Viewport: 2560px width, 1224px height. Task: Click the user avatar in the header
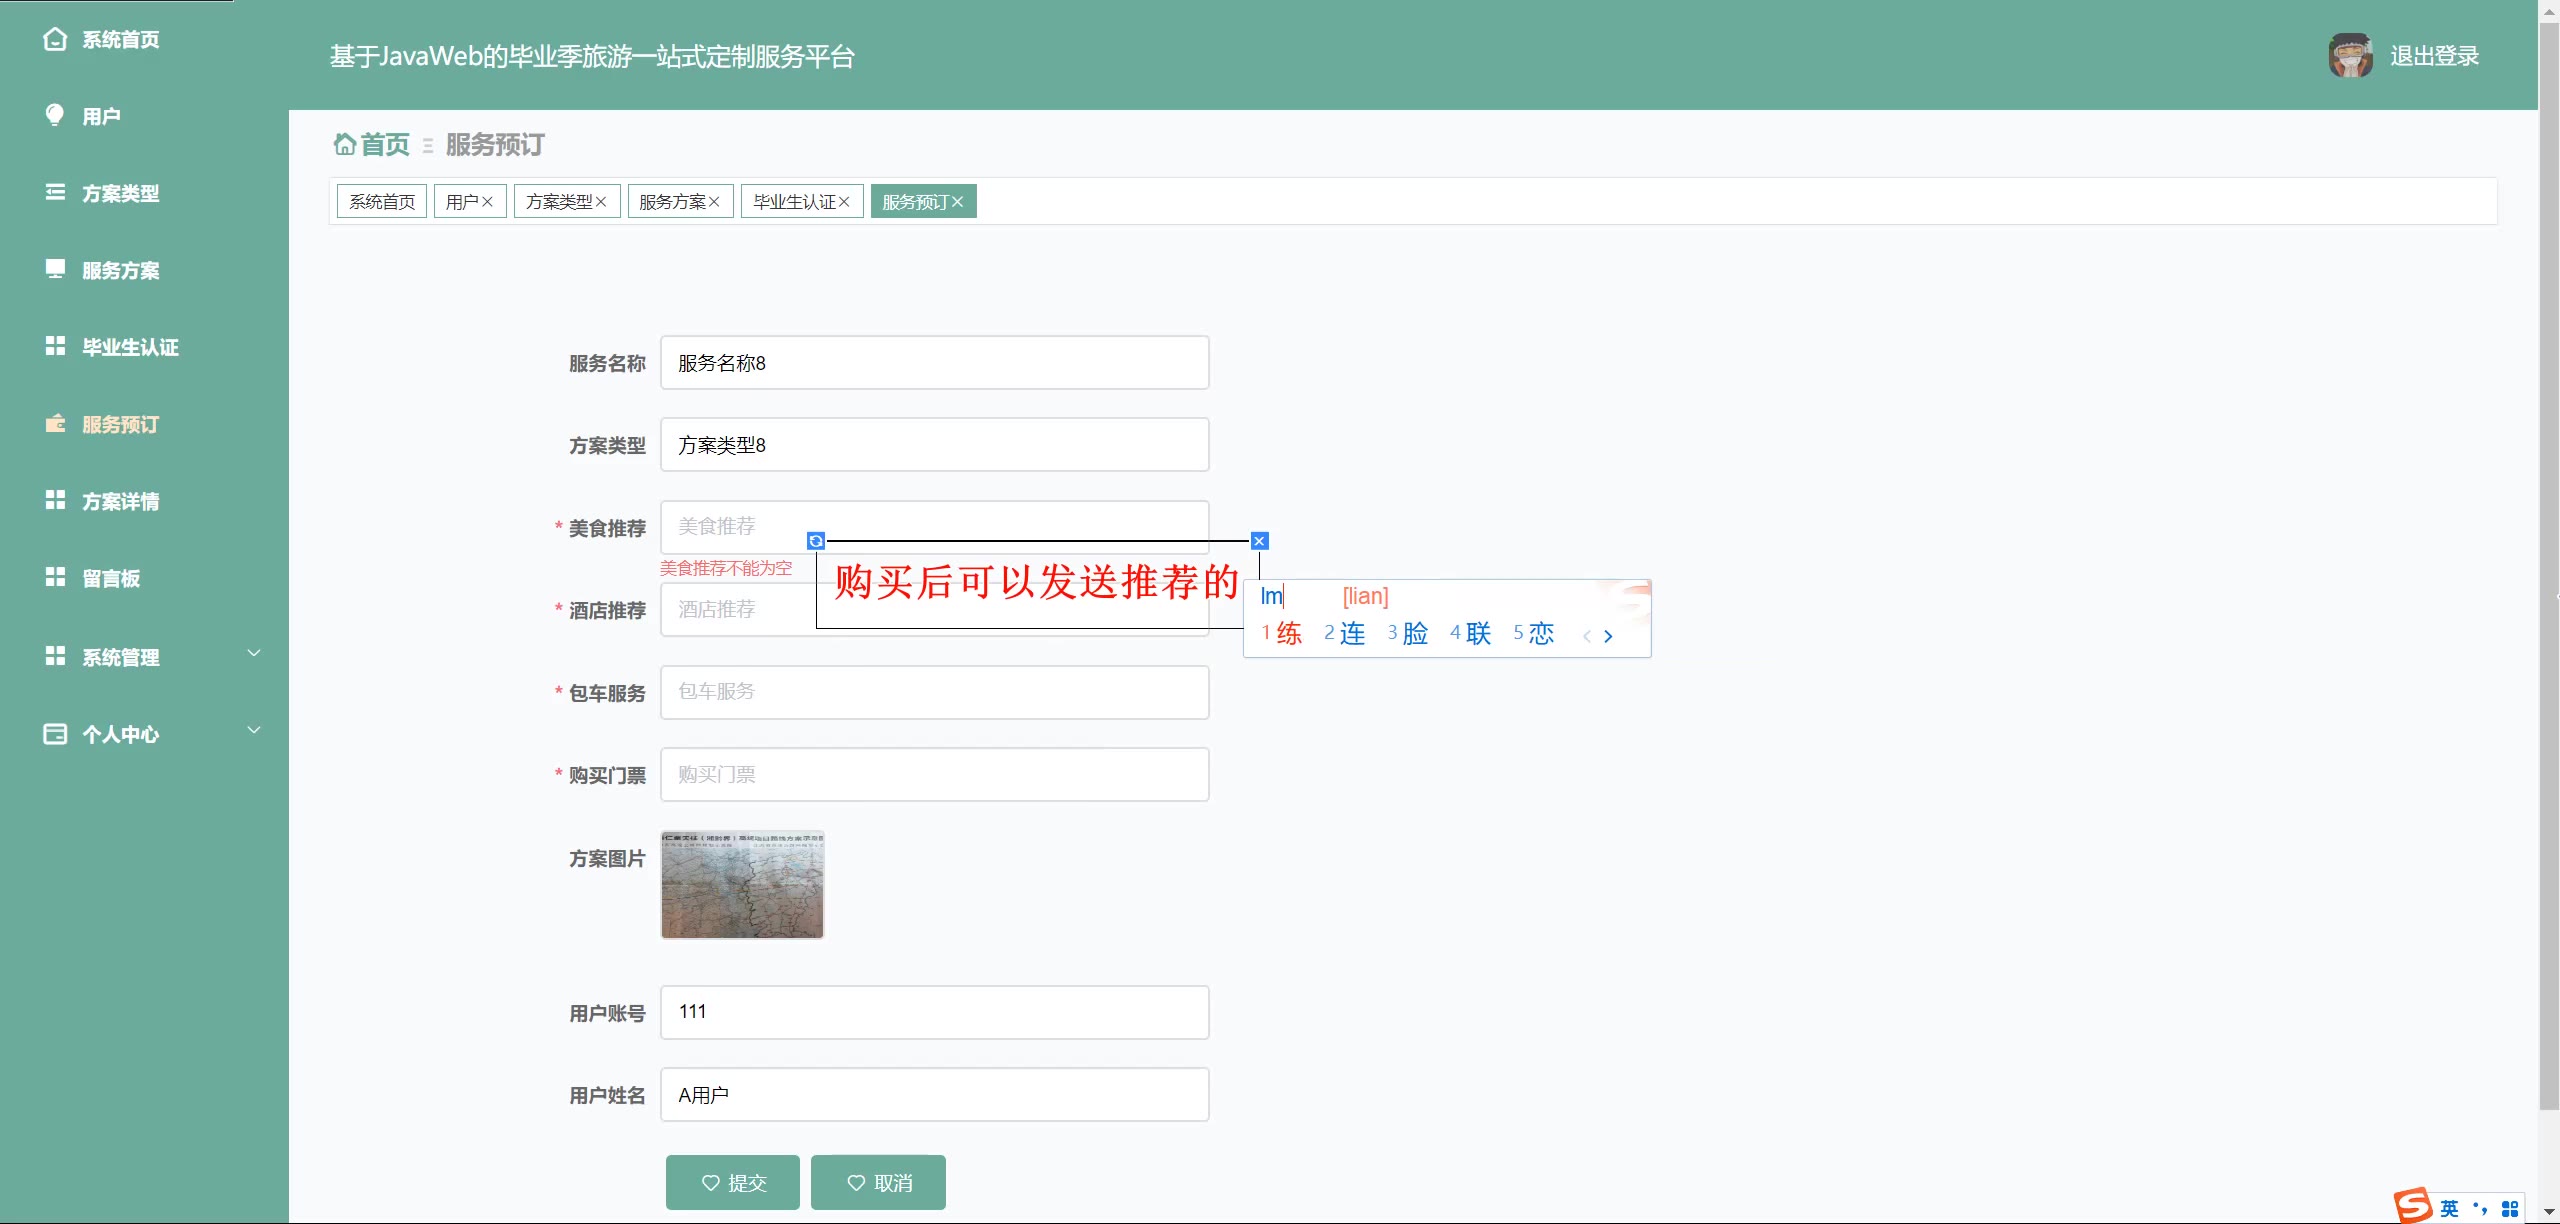[2350, 56]
